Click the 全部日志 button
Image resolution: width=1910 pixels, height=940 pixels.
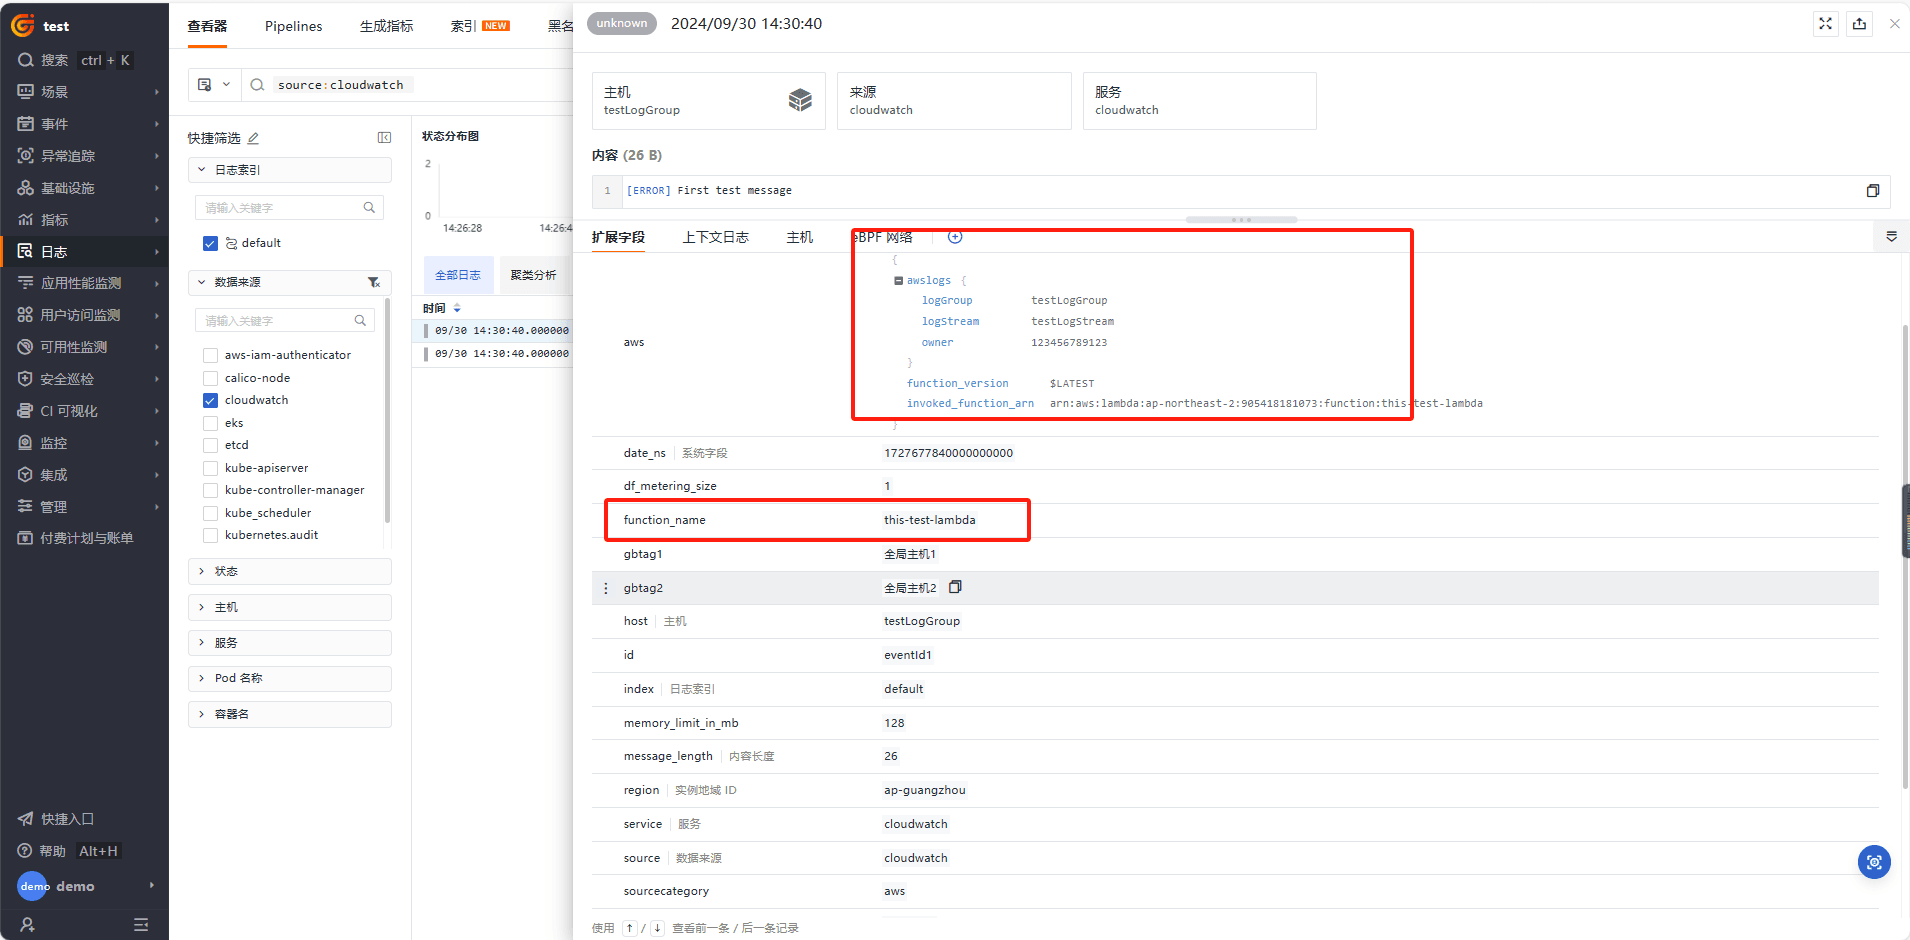point(458,275)
